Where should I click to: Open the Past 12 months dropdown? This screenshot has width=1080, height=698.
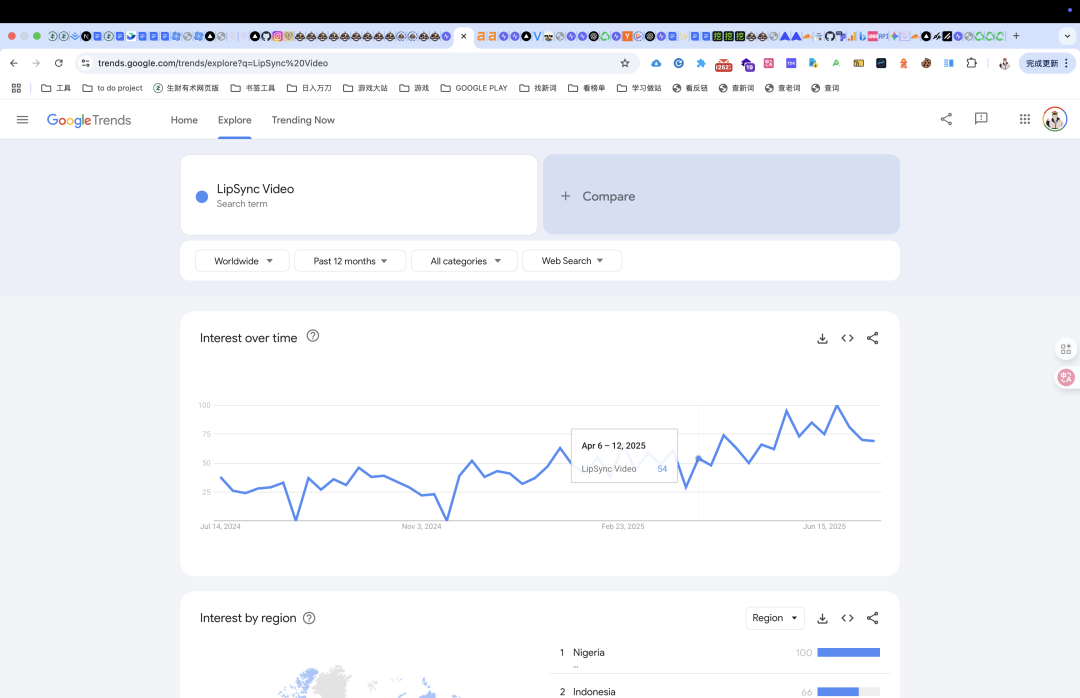tap(350, 261)
